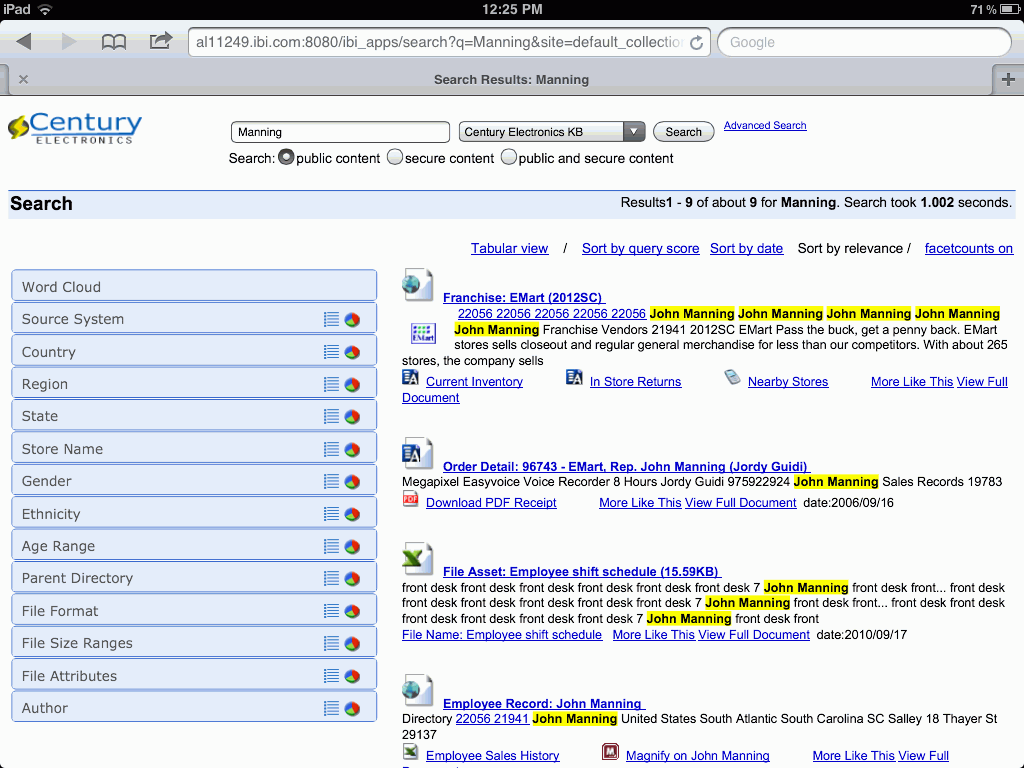Screen dimensions: 1024x768
Task: Click the State list icon
Action: [x=332, y=416]
